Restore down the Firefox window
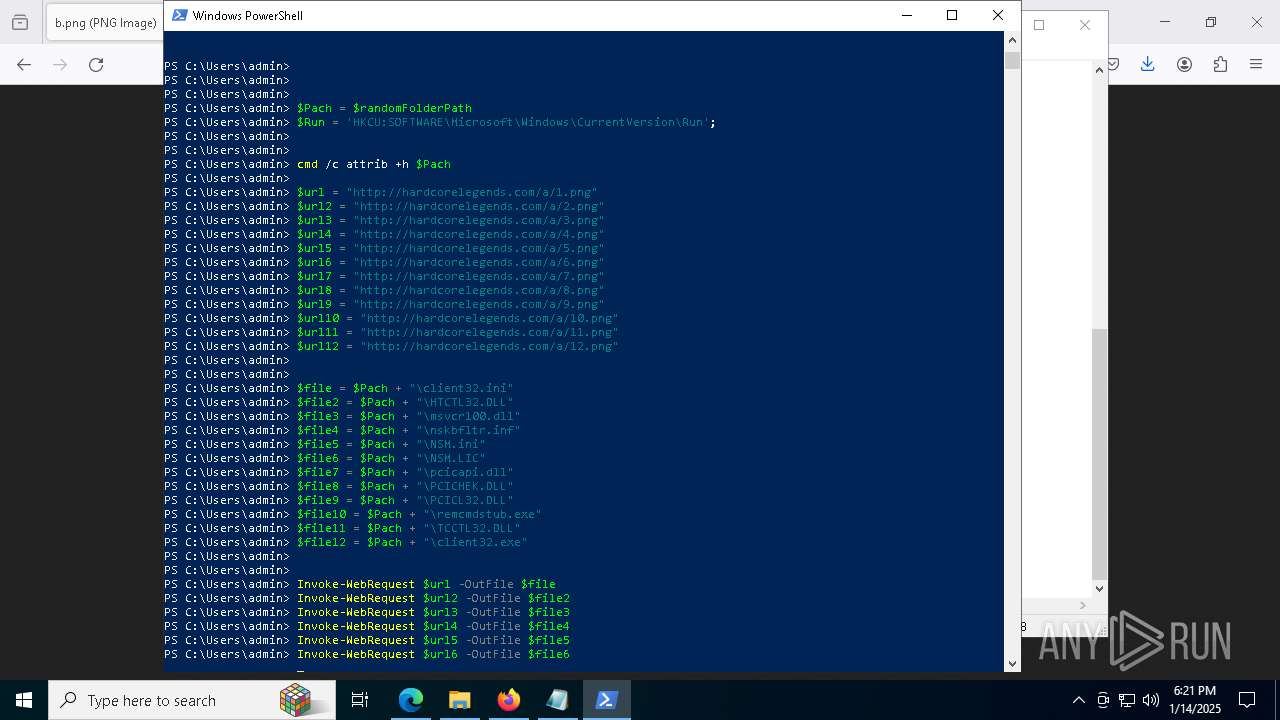 point(1211,22)
